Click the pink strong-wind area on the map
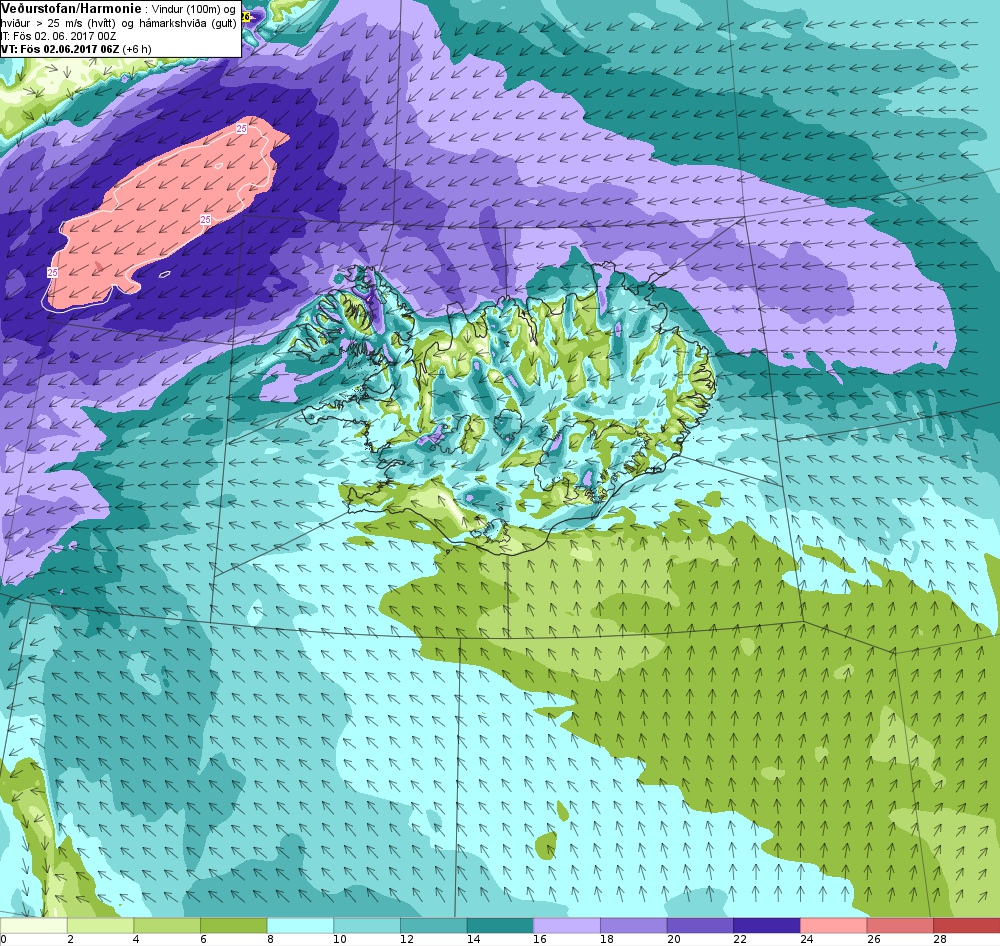Image resolution: width=1000 pixels, height=946 pixels. pos(166,211)
